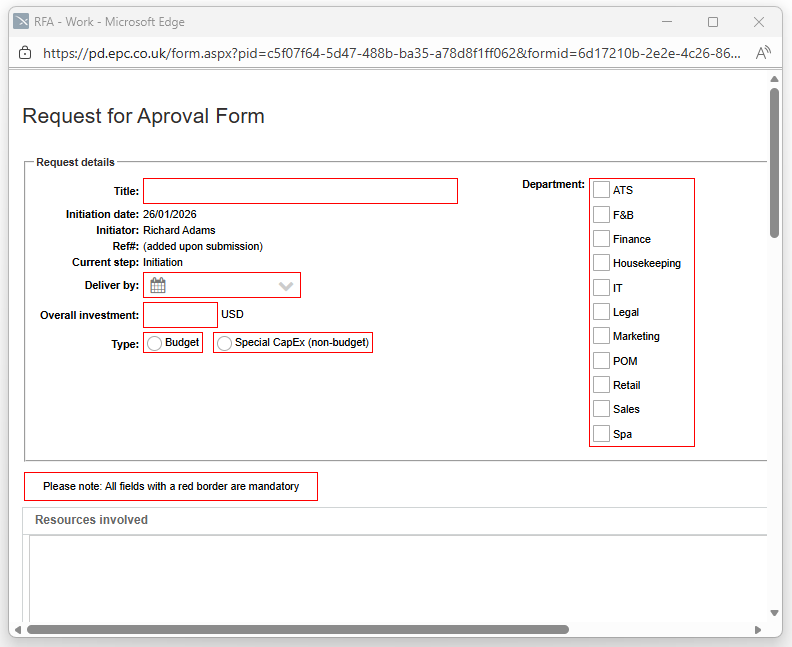Image resolution: width=792 pixels, height=647 pixels.
Task: Click the vertical scrollbar thumb
Action: (x=774, y=160)
